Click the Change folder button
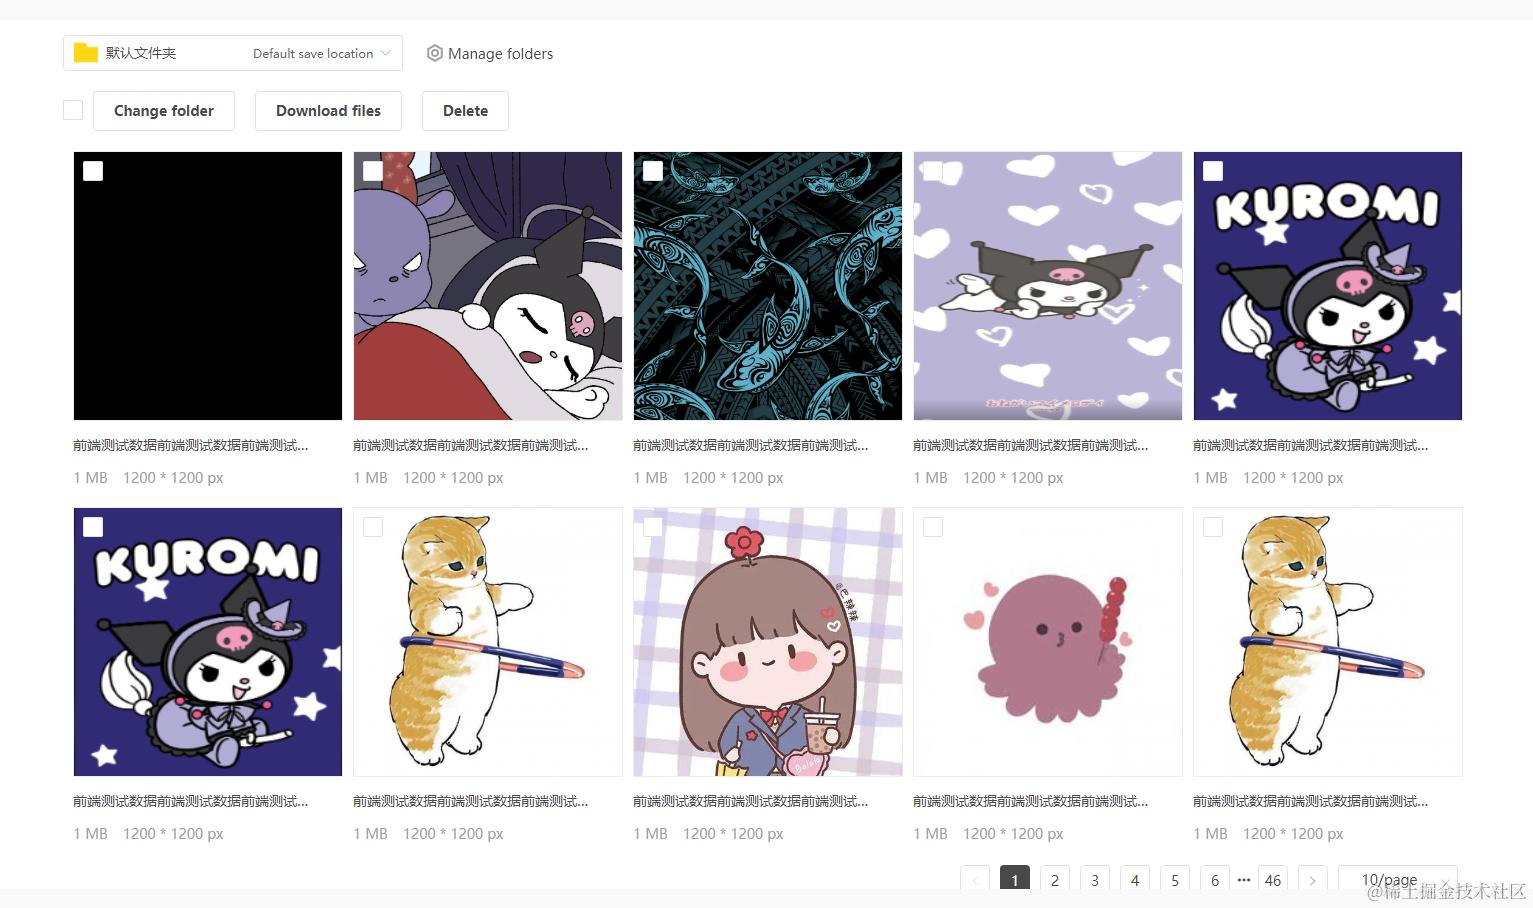The height and width of the screenshot is (908, 1533). [x=164, y=111]
